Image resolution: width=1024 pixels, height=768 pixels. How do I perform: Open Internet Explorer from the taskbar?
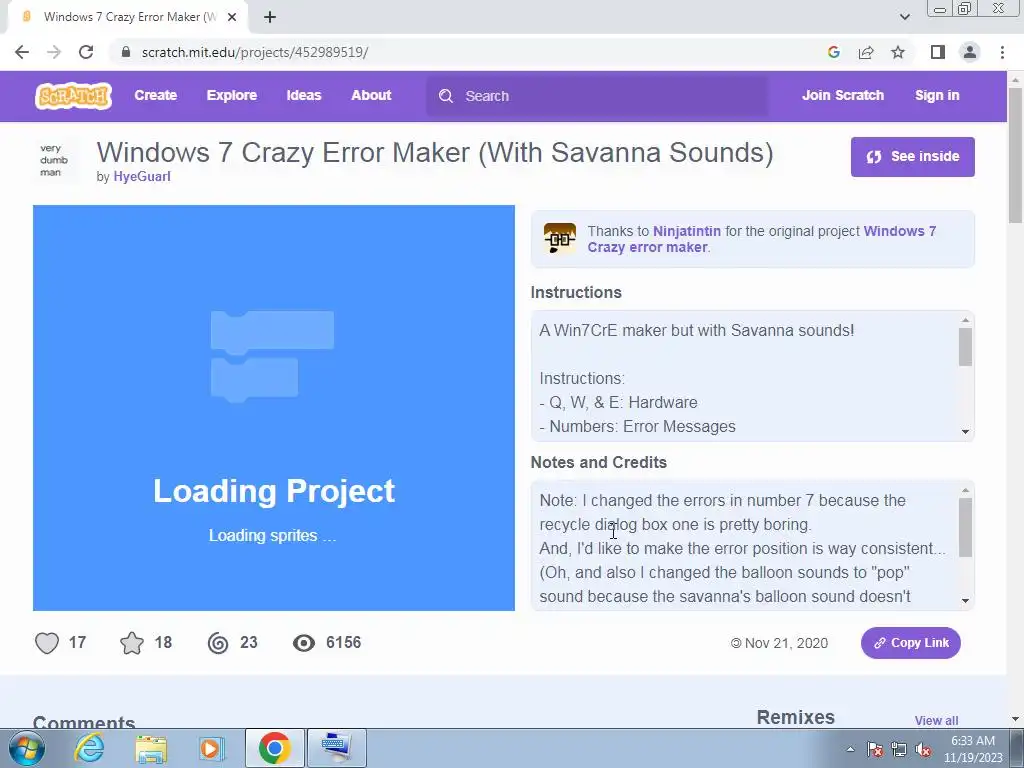click(89, 748)
